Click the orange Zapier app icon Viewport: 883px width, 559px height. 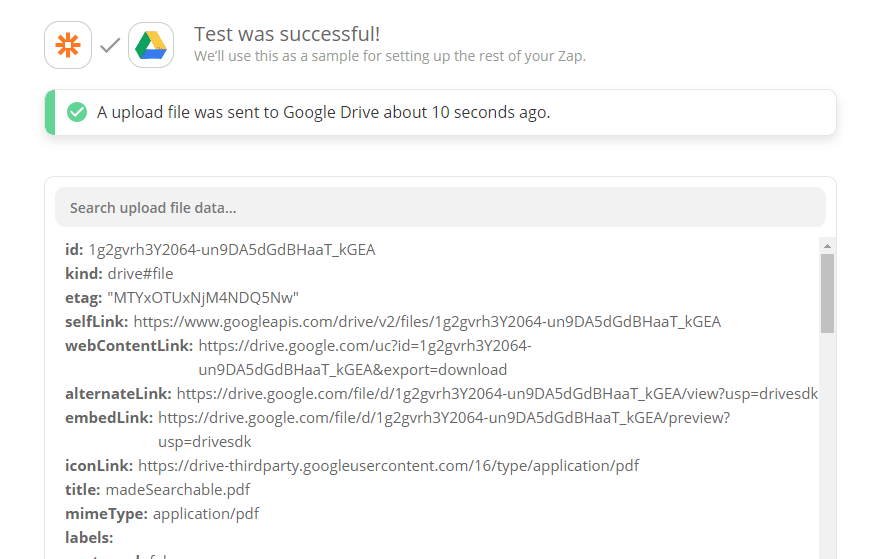click(68, 45)
